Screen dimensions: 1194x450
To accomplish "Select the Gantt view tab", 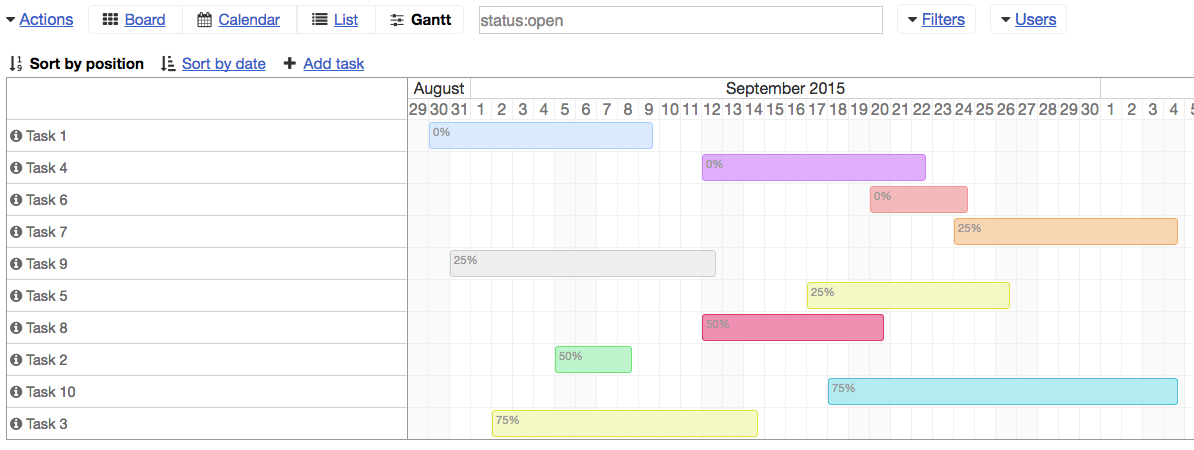I will [420, 20].
